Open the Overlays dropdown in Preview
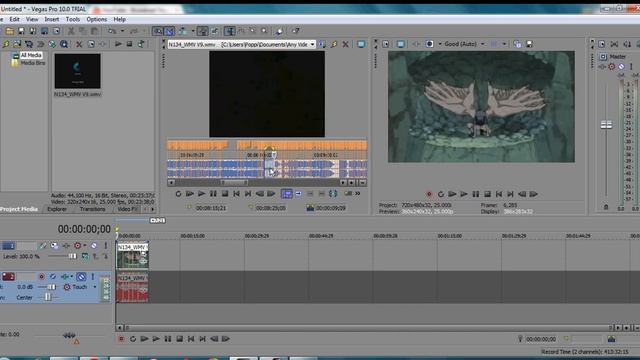The image size is (640, 360). click(x=504, y=44)
